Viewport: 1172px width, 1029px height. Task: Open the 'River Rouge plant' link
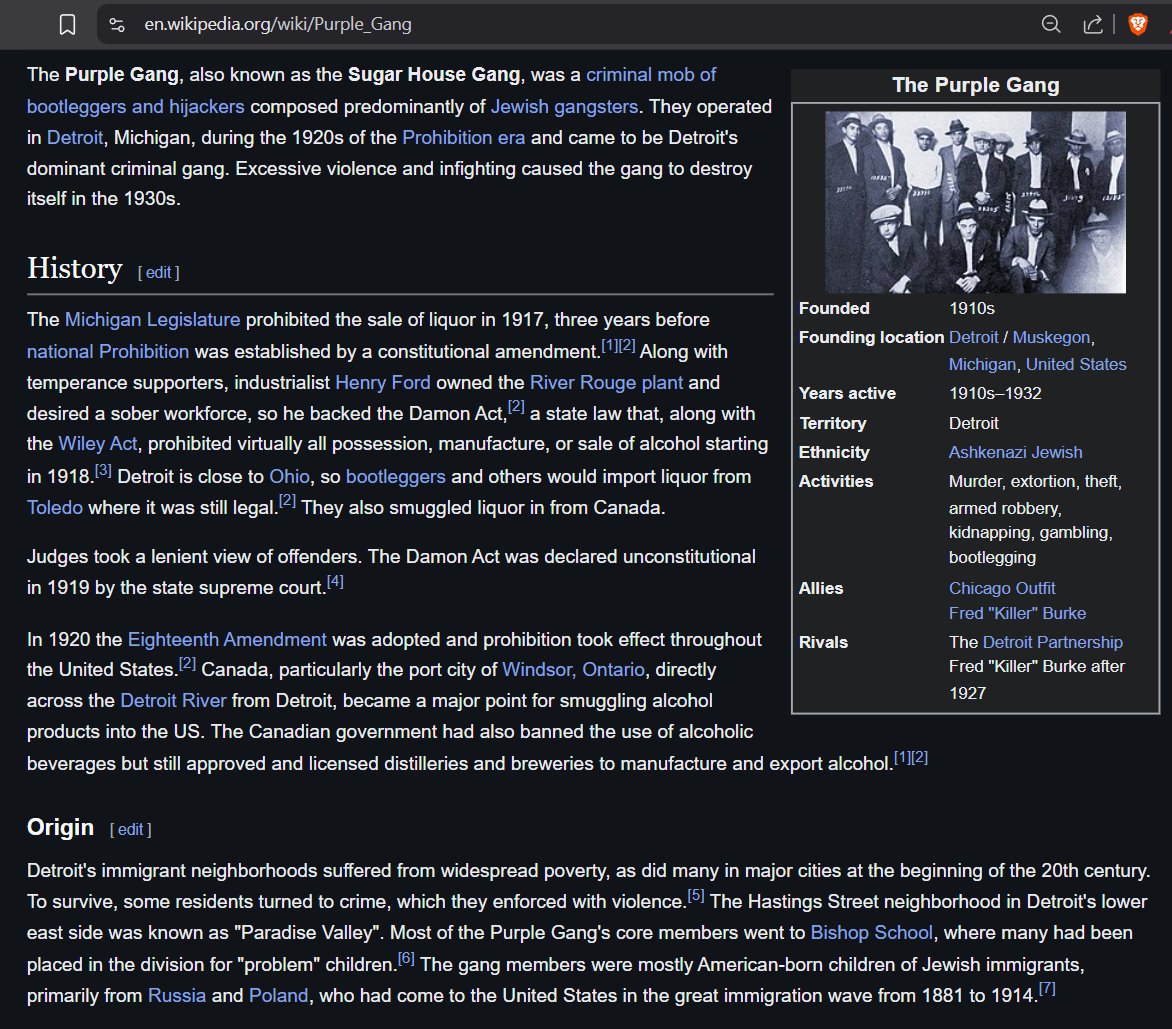606,383
